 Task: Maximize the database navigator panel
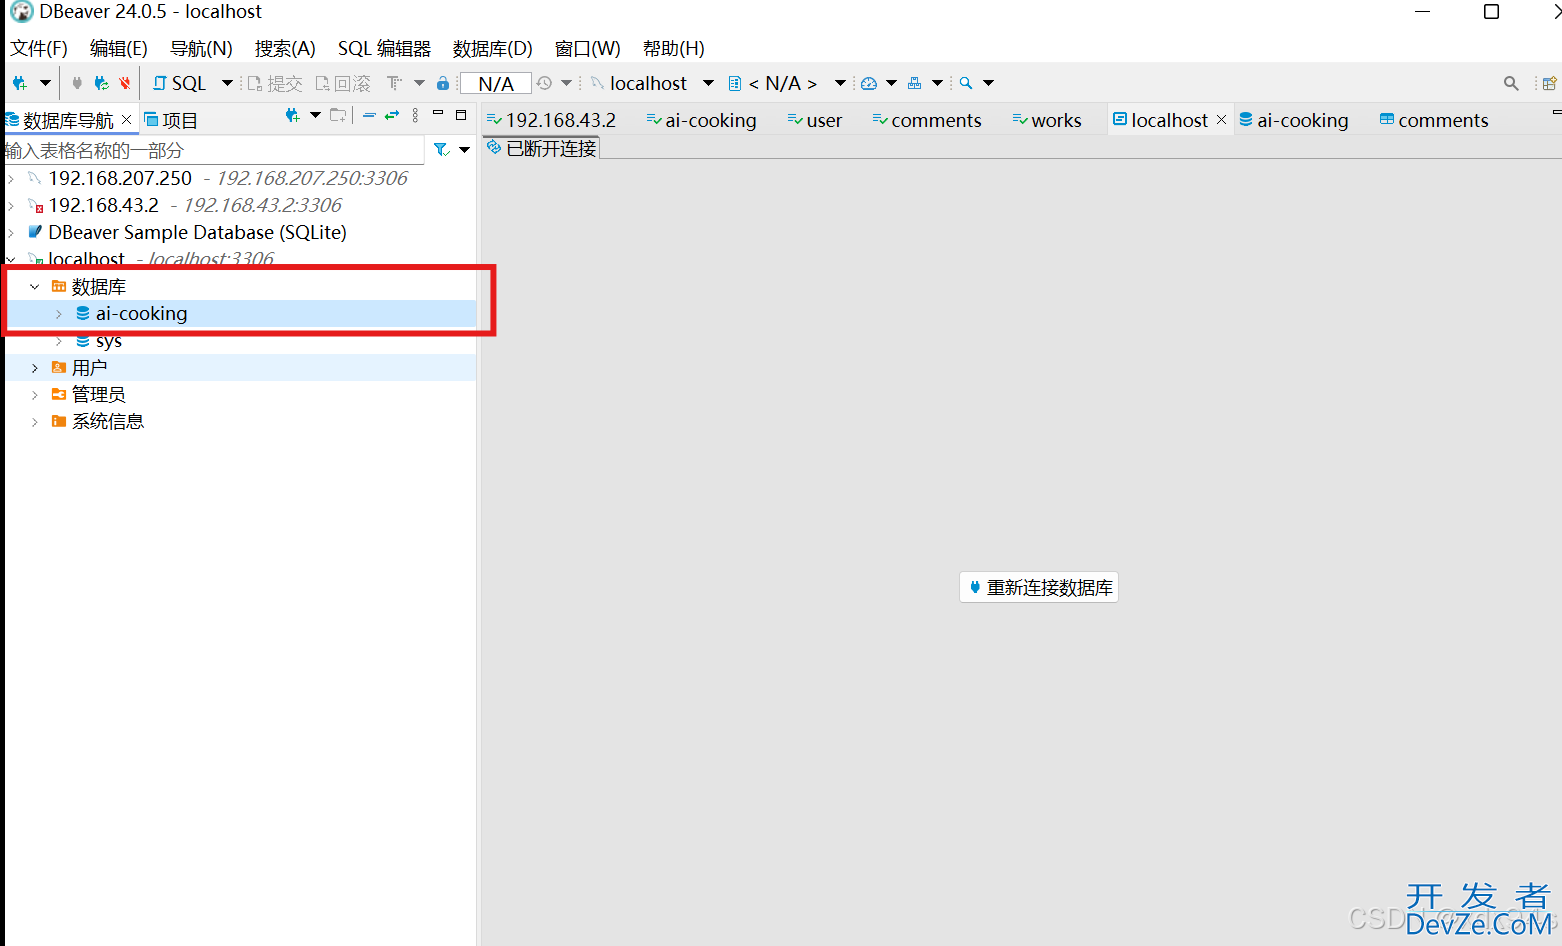[x=461, y=115]
